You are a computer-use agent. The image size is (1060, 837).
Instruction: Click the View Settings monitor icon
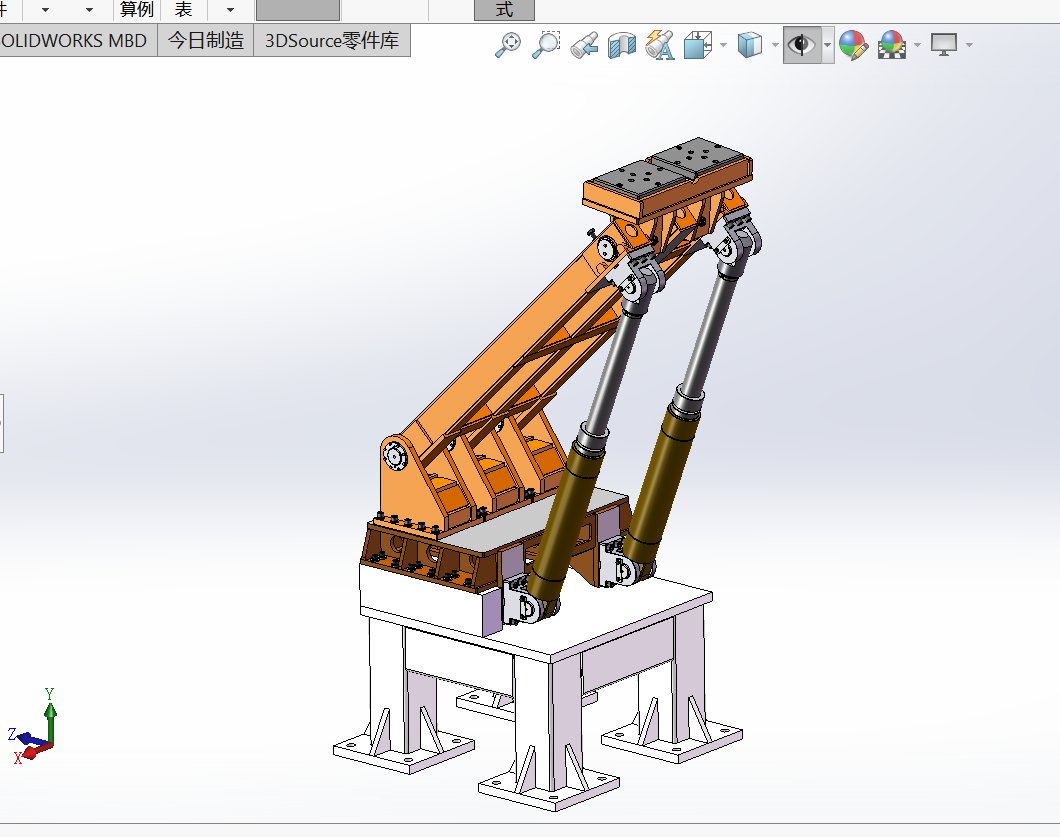(x=944, y=45)
